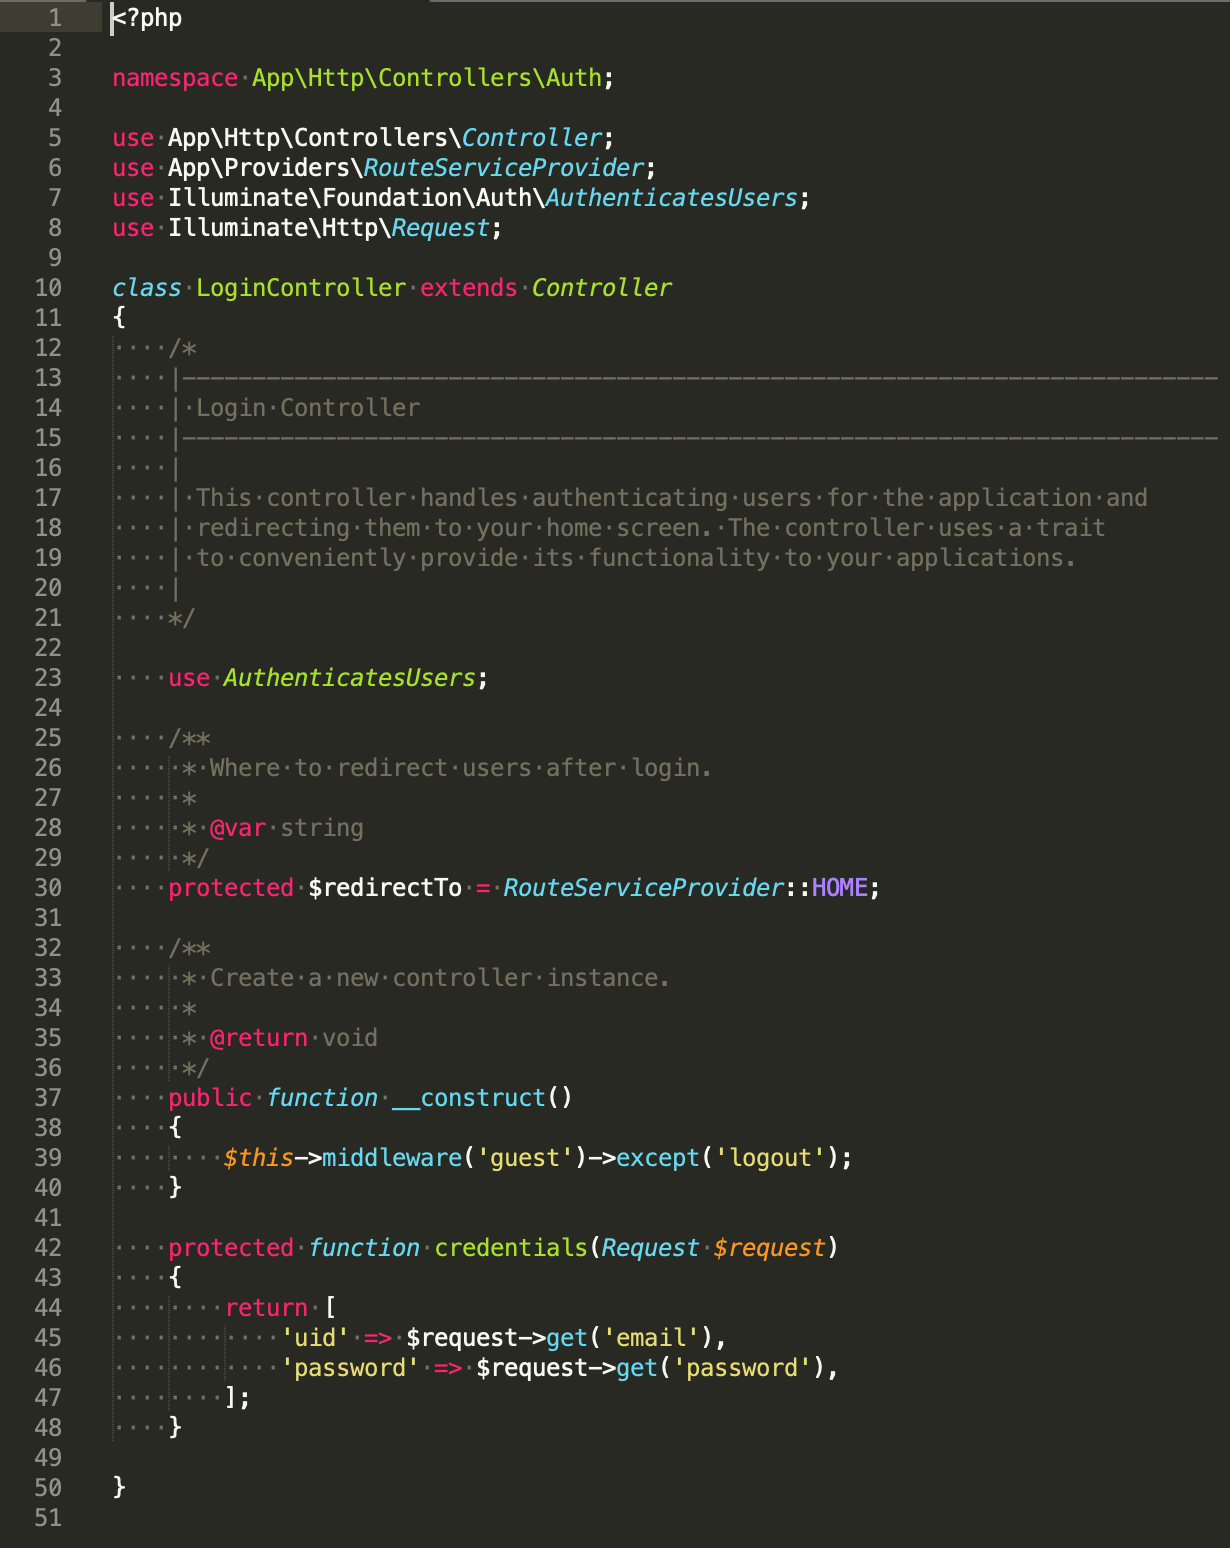Click line number 30 in the gutter
Image resolution: width=1230 pixels, height=1548 pixels.
coord(47,887)
